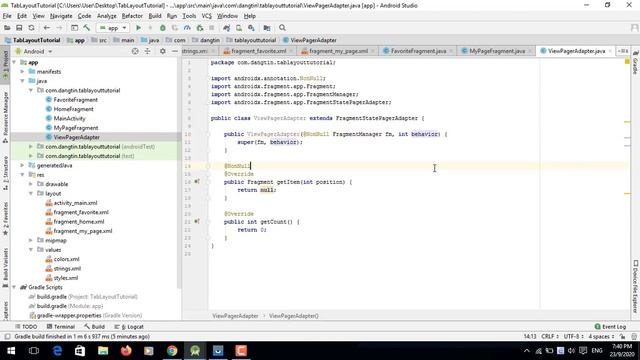
Task: Toggle read-only lock icon in status bar
Action: pyautogui.click(x=622, y=337)
